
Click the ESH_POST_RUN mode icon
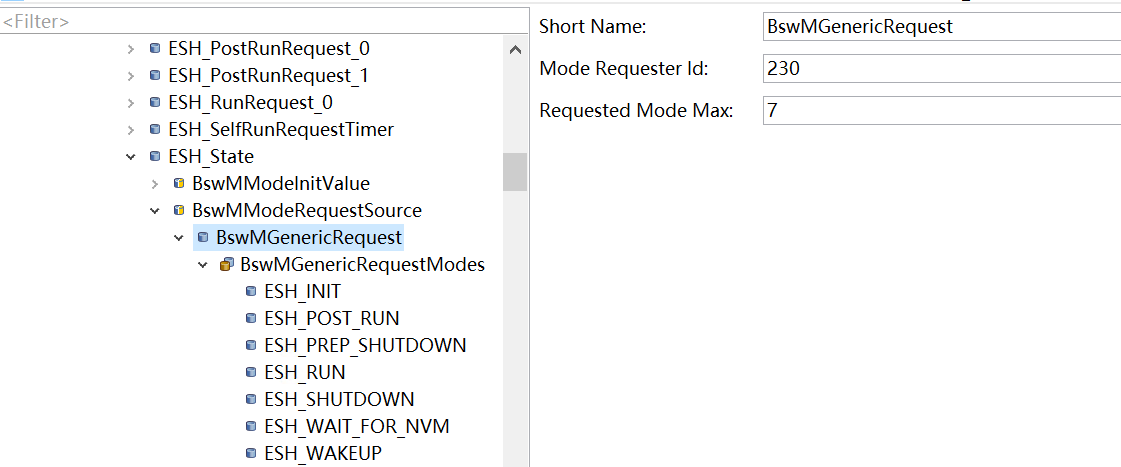[x=251, y=318]
